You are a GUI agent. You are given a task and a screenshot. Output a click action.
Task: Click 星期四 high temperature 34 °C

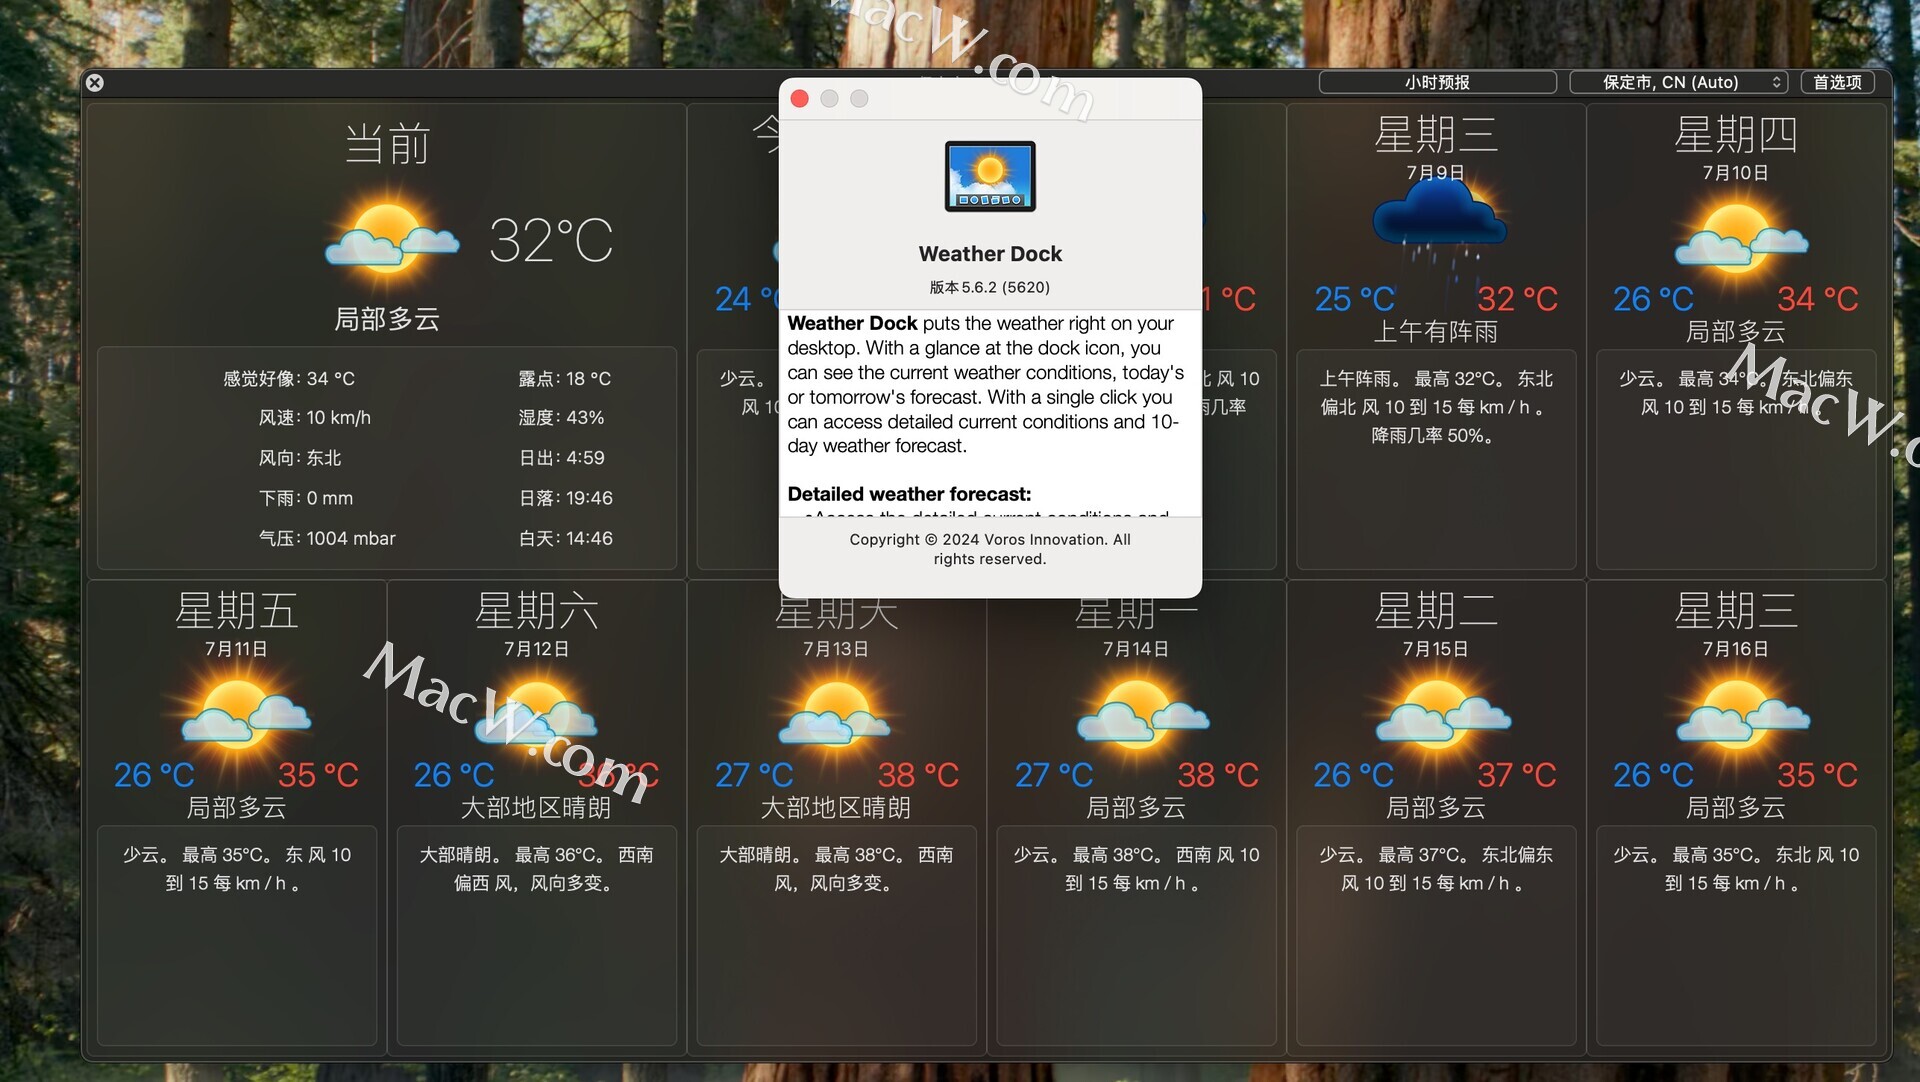pyautogui.click(x=1818, y=298)
